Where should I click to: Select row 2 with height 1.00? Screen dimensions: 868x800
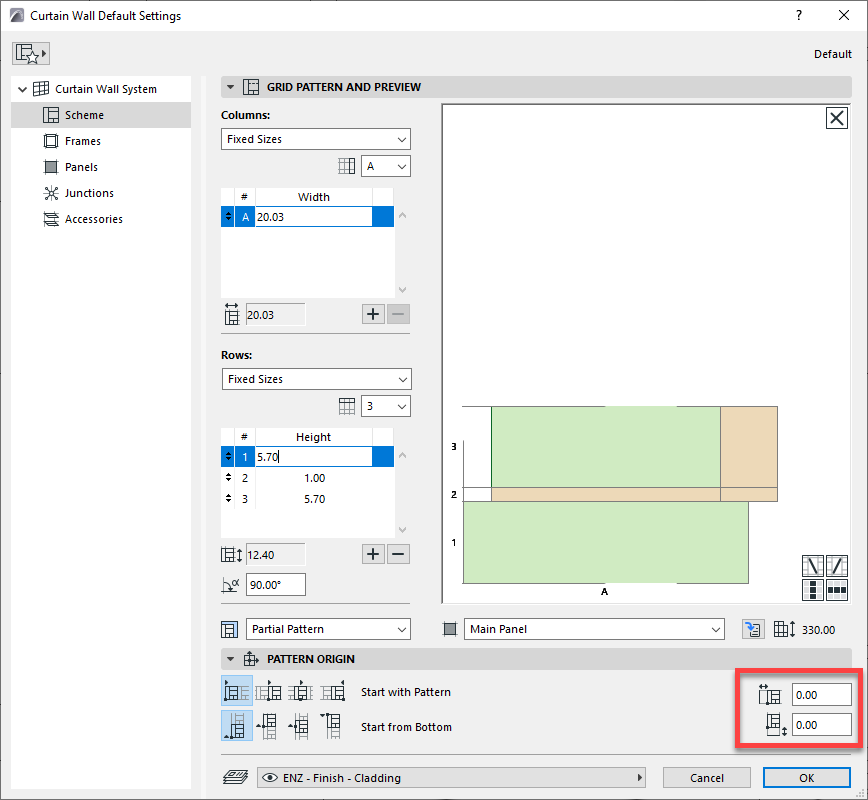[307, 478]
